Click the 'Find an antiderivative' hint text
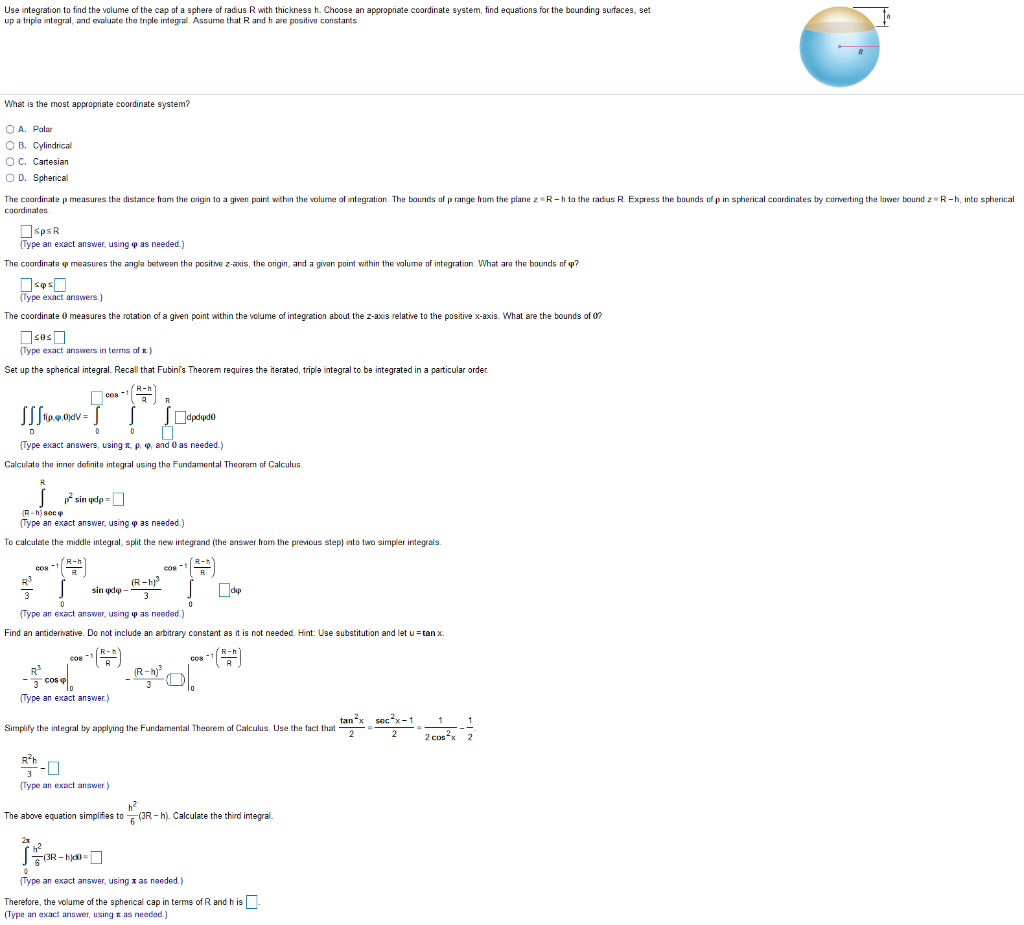Viewport: 1024px width, 925px height. (224, 634)
